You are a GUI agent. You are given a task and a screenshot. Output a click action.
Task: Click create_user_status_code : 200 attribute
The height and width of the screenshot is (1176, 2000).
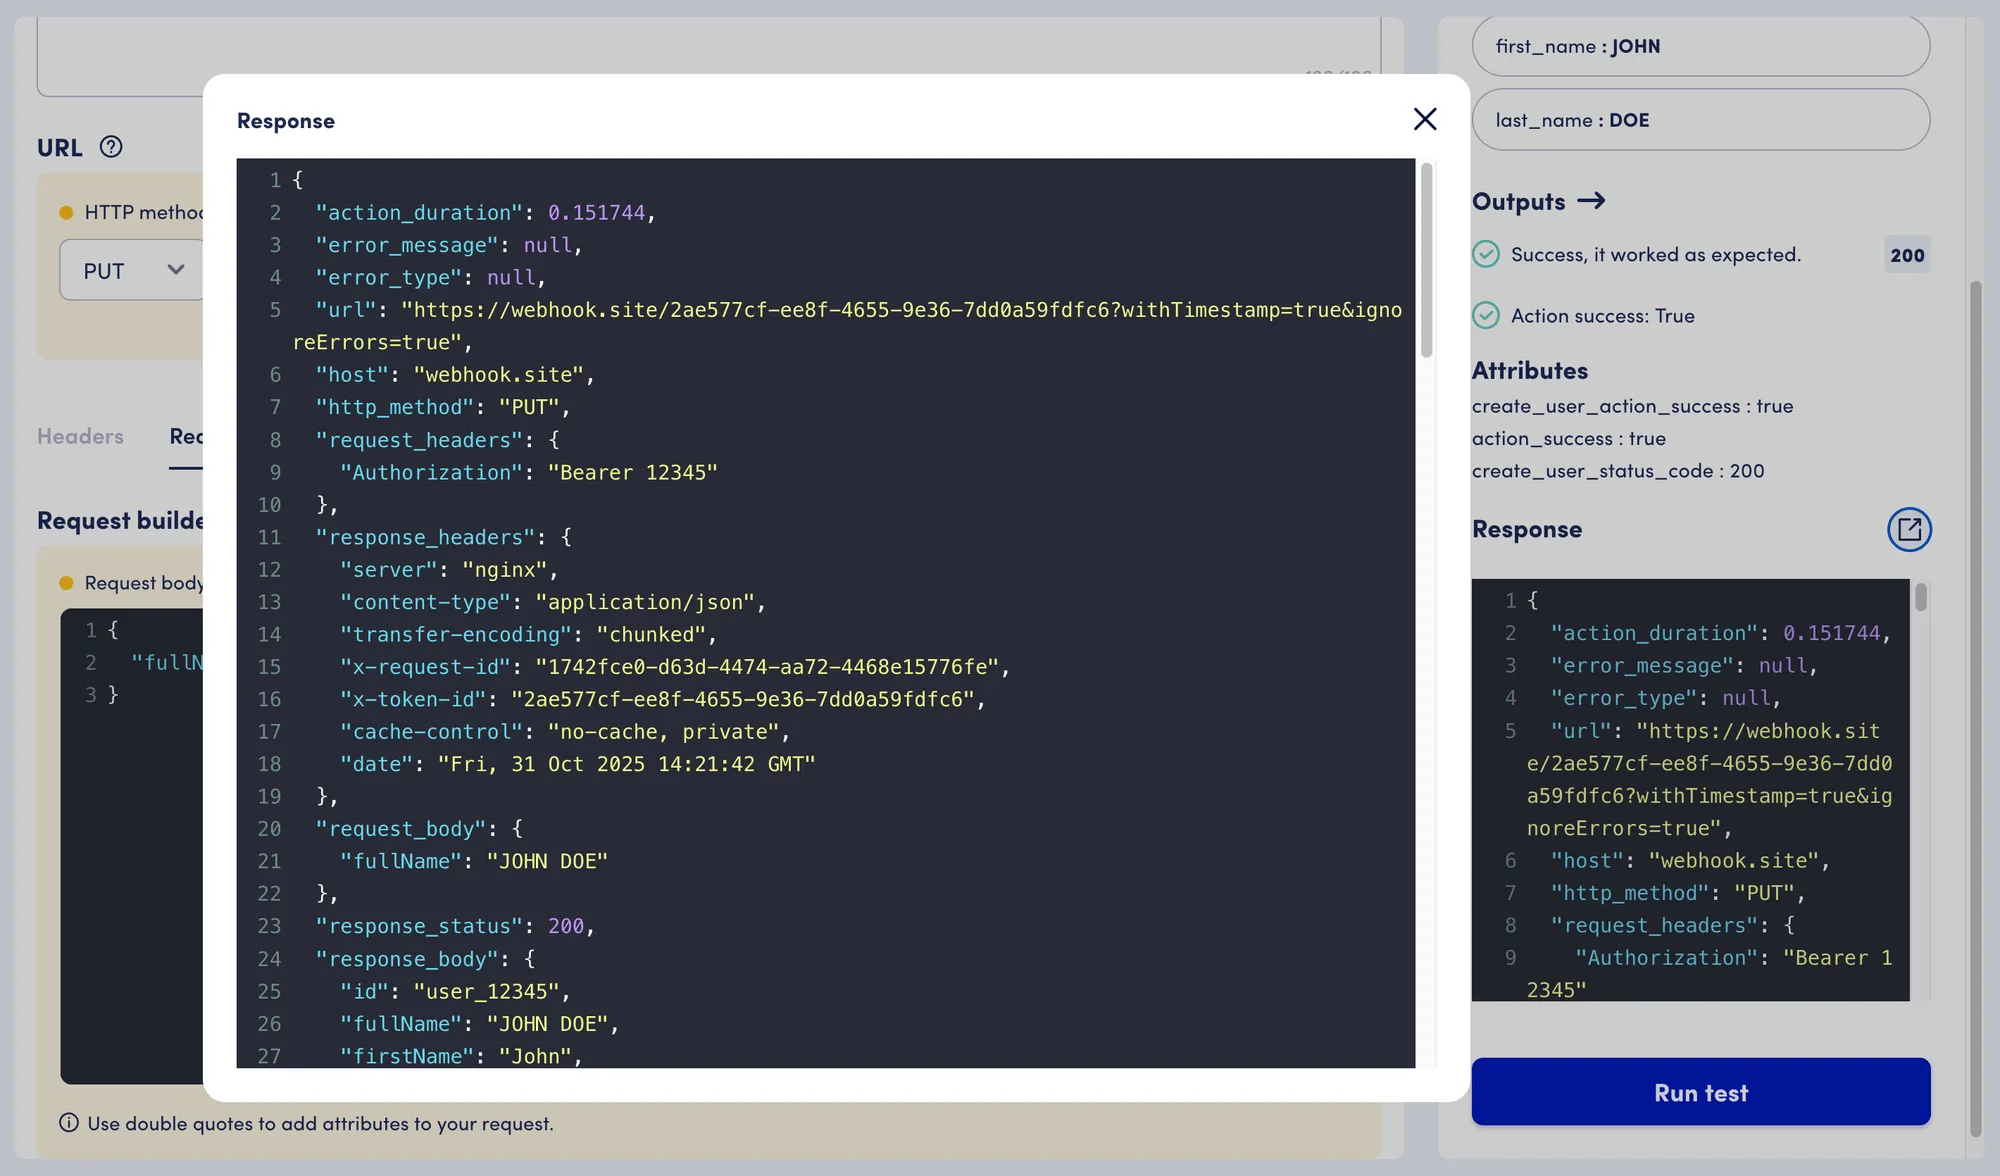point(1618,470)
